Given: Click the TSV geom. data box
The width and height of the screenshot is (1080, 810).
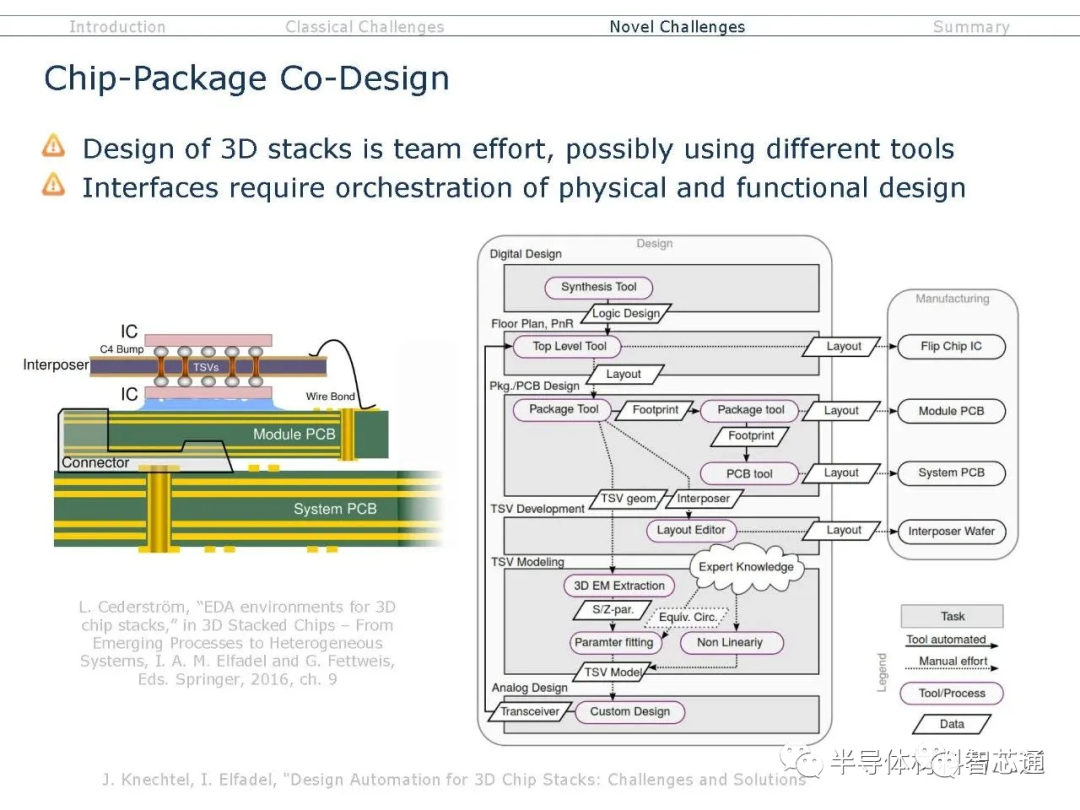Looking at the screenshot, I should [628, 499].
